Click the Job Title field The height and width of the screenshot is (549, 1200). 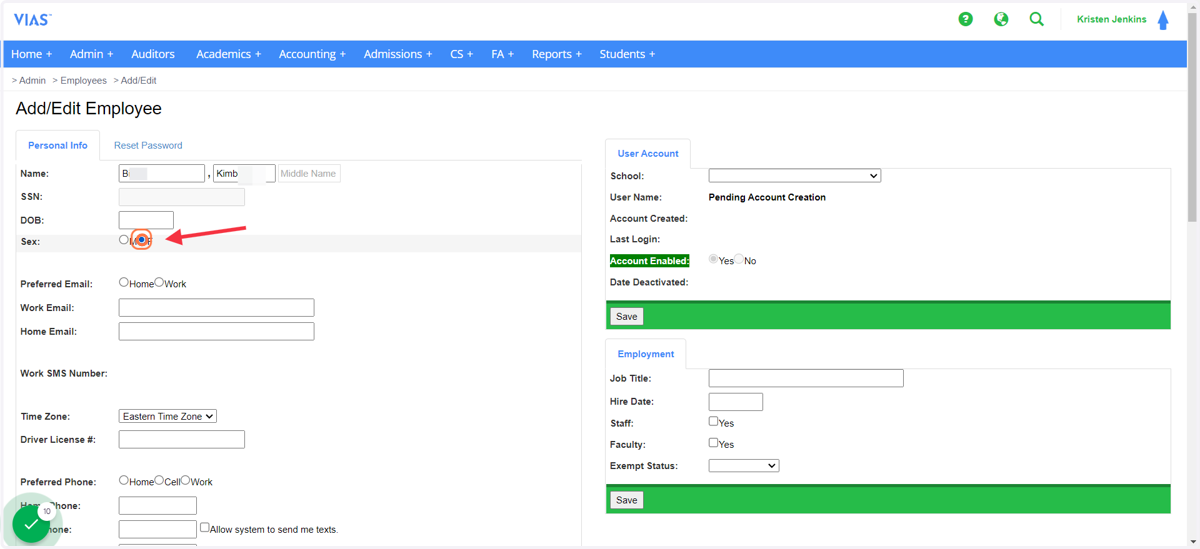806,378
